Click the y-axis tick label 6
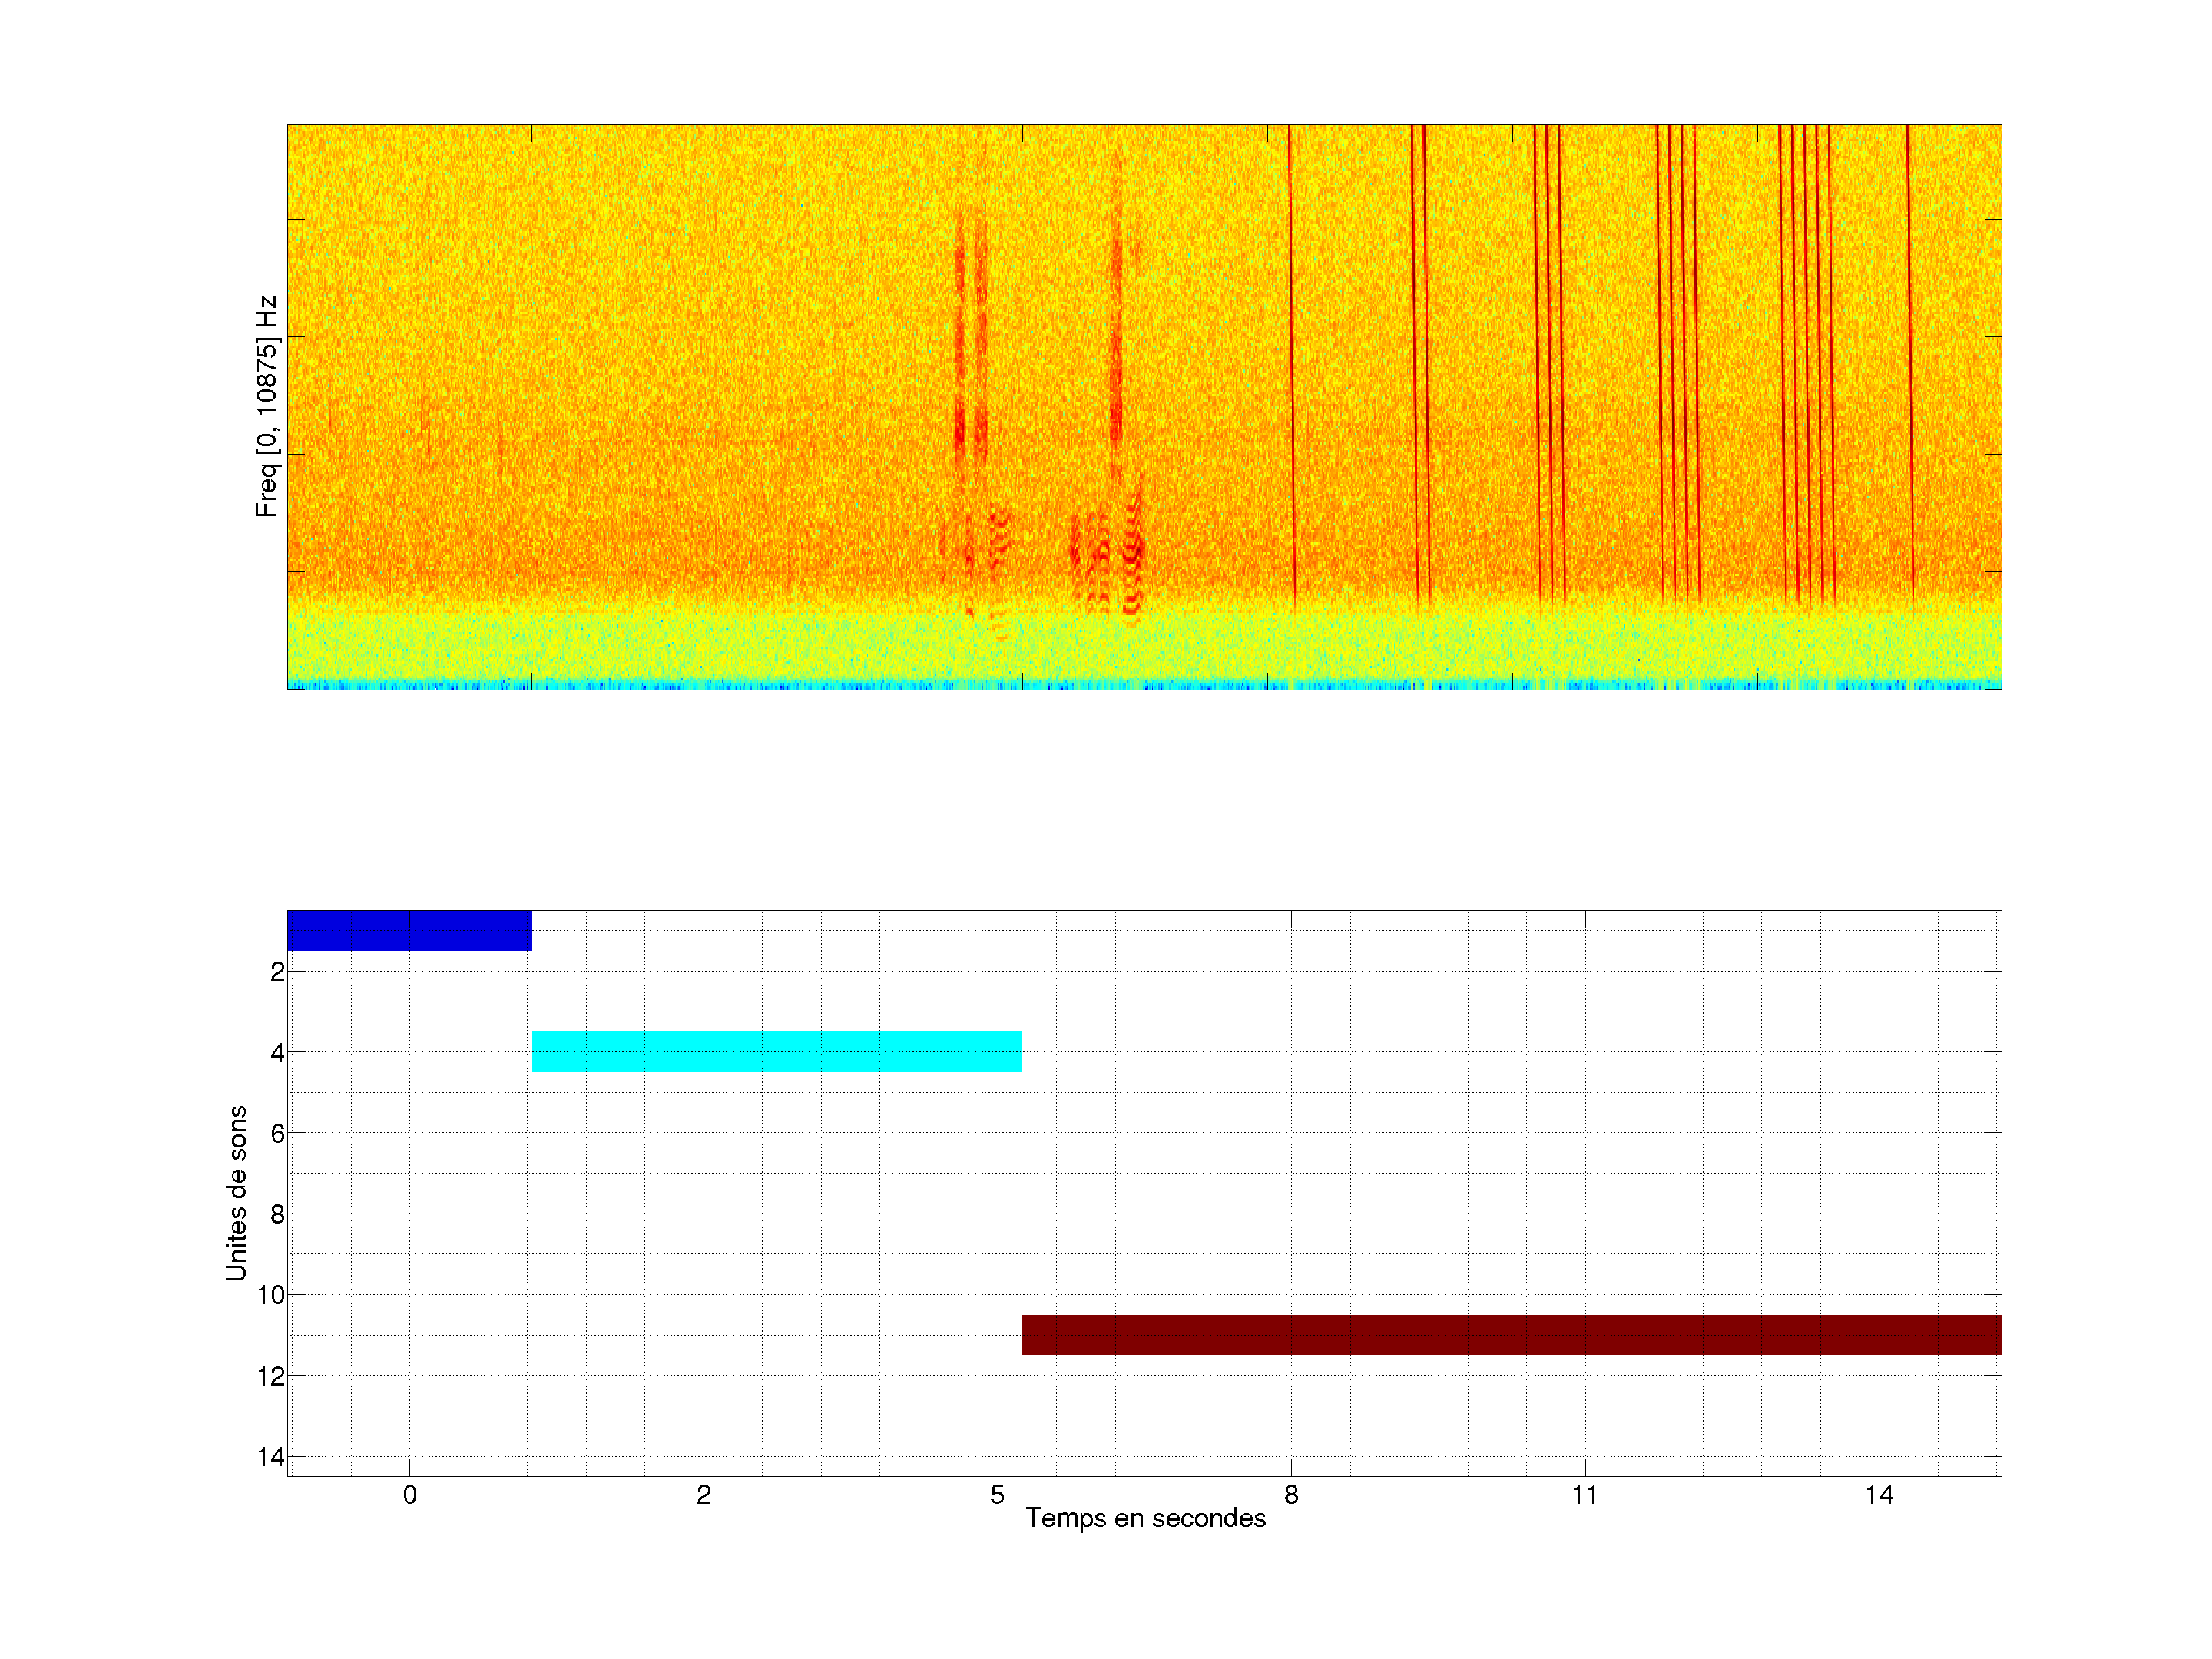The width and height of the screenshot is (2212, 1659). click(277, 1133)
